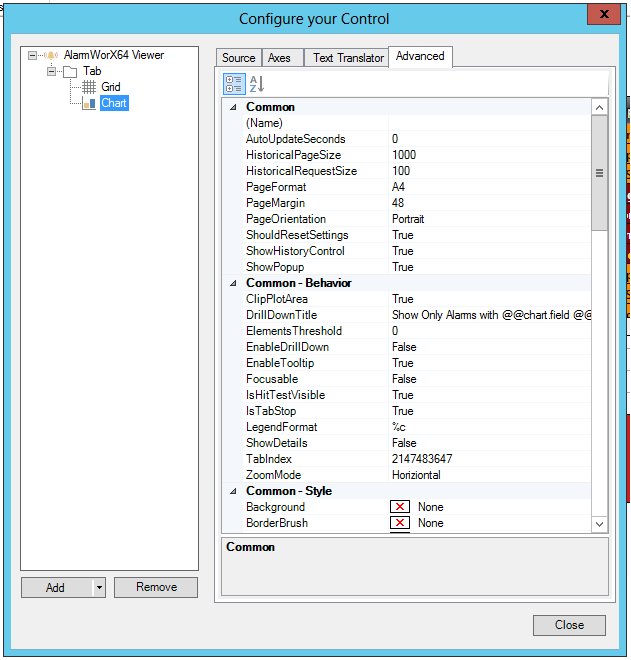Click the Background red X swatch
The image size is (631, 660).
pyautogui.click(x=400, y=507)
